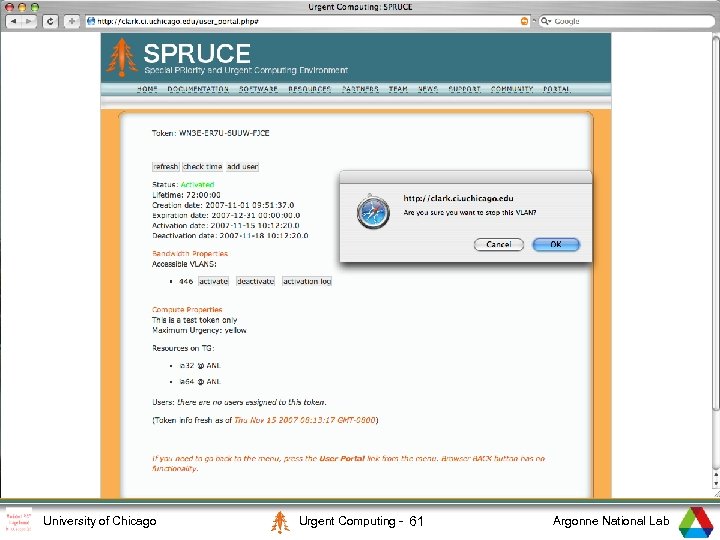Open the COMMUNITY menu item

pyautogui.click(x=512, y=89)
